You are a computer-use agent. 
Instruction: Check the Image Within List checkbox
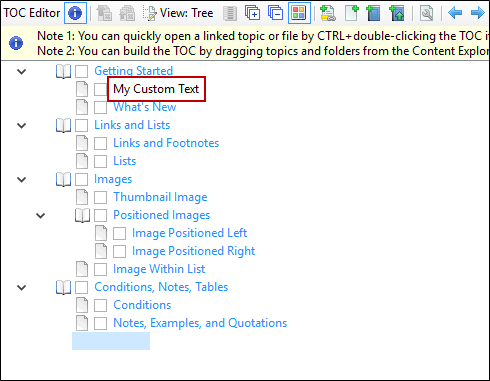[100, 269]
